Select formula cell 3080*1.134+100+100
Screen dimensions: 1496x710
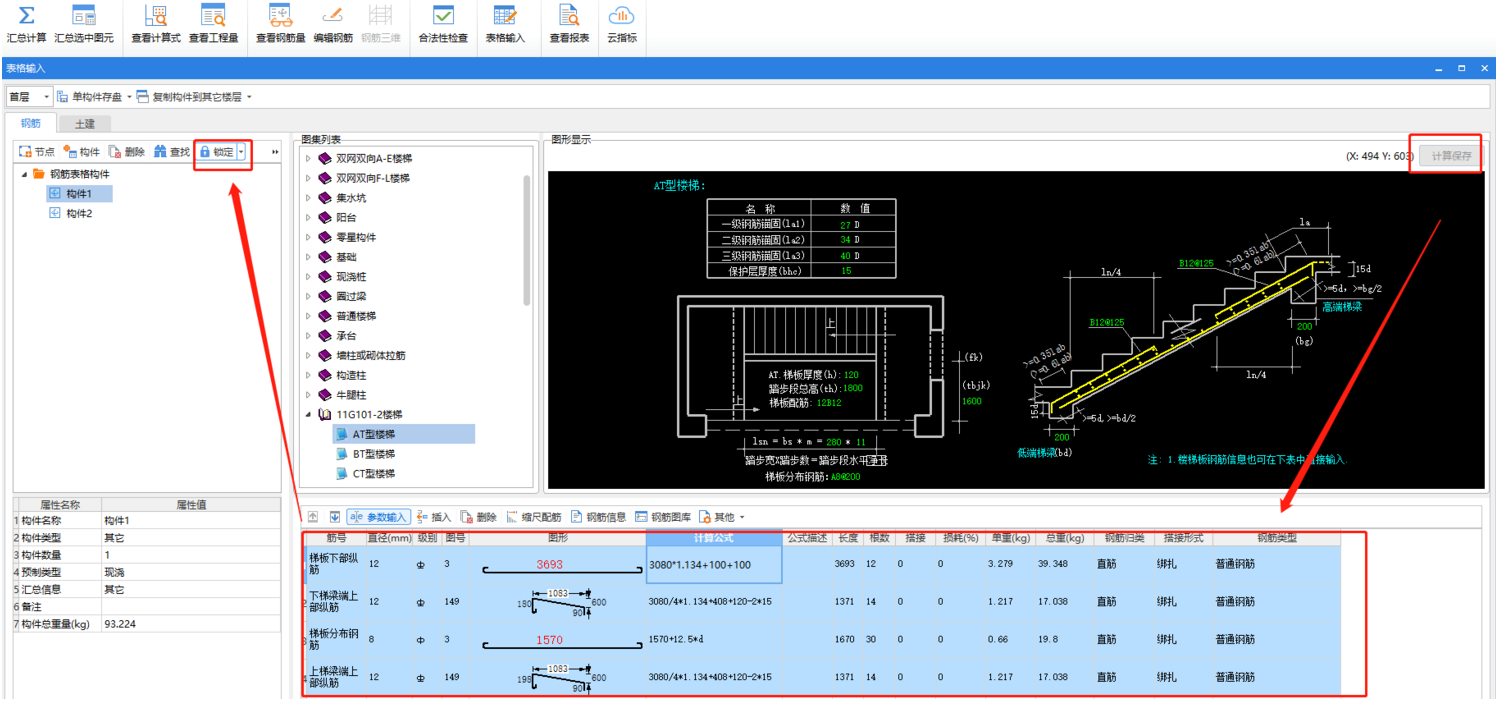pyautogui.click(x=714, y=565)
